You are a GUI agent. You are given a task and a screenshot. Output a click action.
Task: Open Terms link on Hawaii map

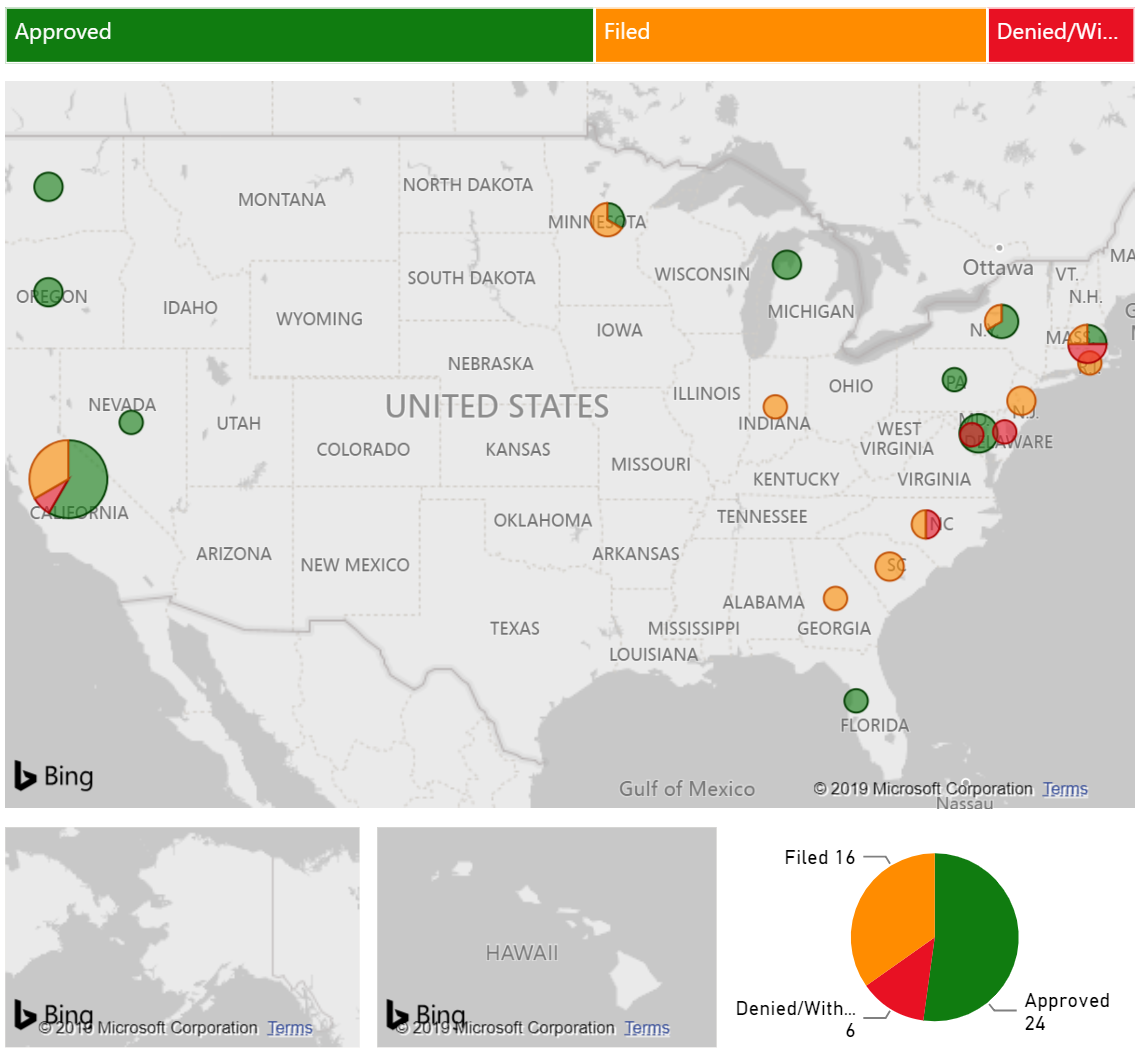point(646,1028)
